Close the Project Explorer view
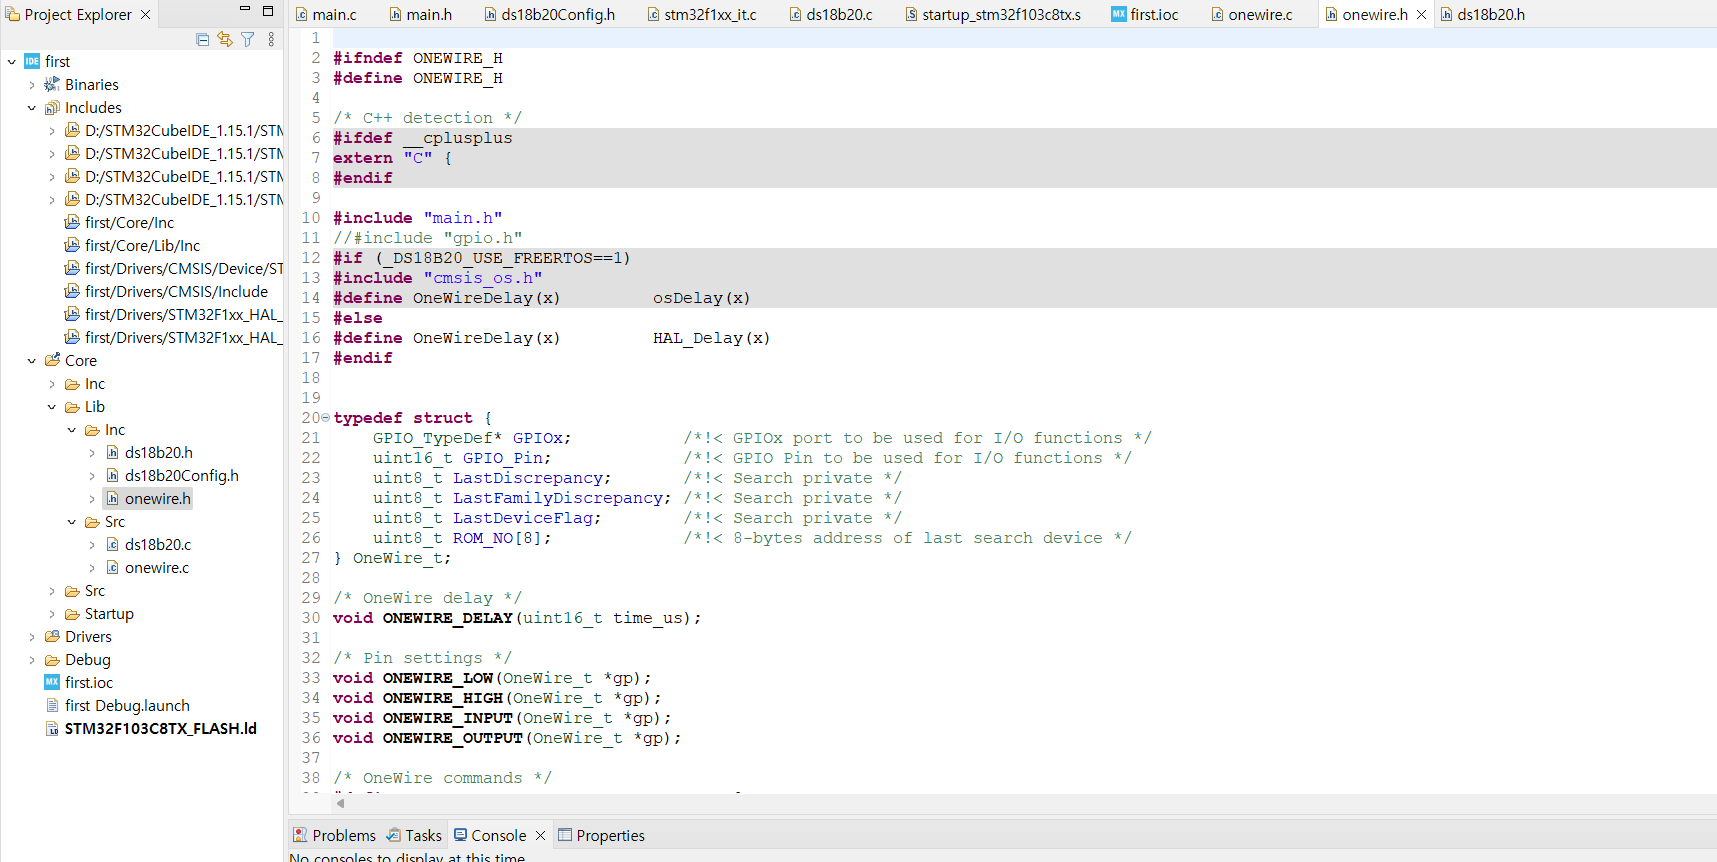The height and width of the screenshot is (862, 1717). [x=146, y=15]
